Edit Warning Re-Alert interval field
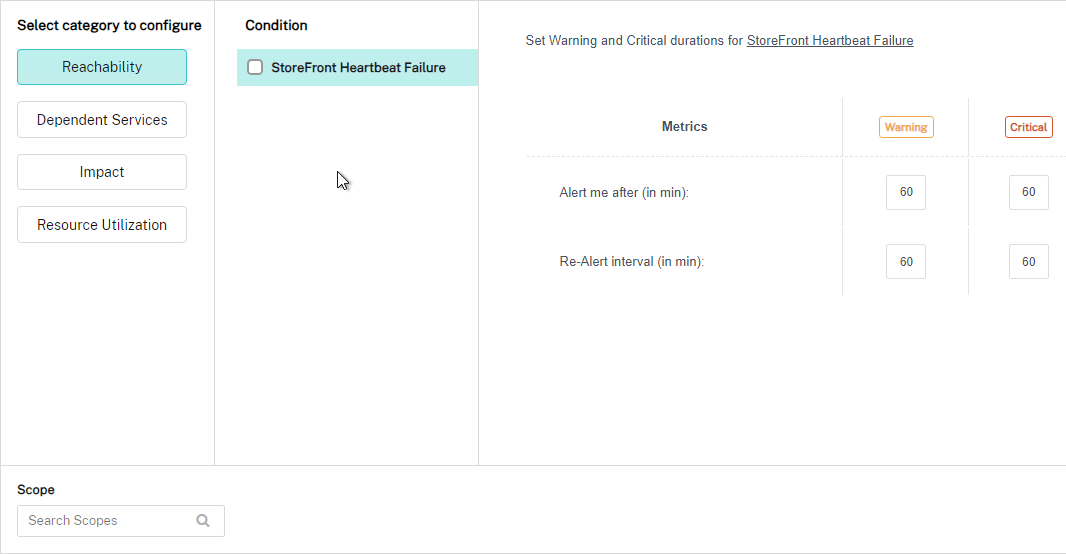The image size is (1066, 554). coord(906,262)
